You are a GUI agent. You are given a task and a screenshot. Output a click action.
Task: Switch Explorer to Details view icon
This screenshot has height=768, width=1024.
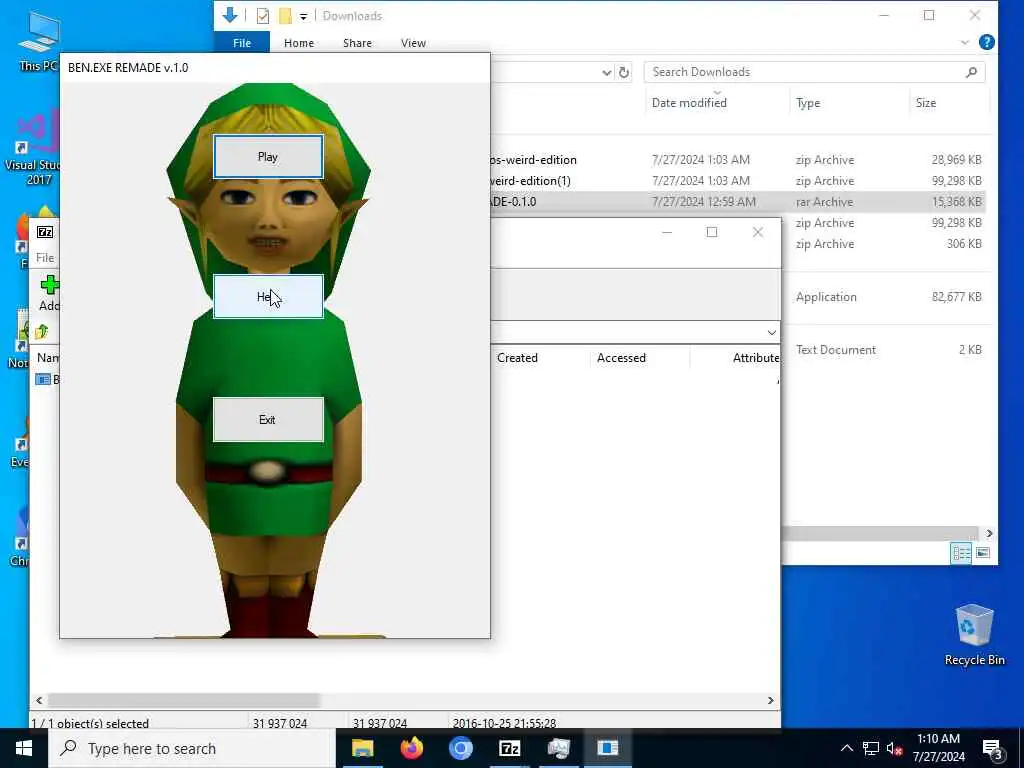[x=961, y=553]
